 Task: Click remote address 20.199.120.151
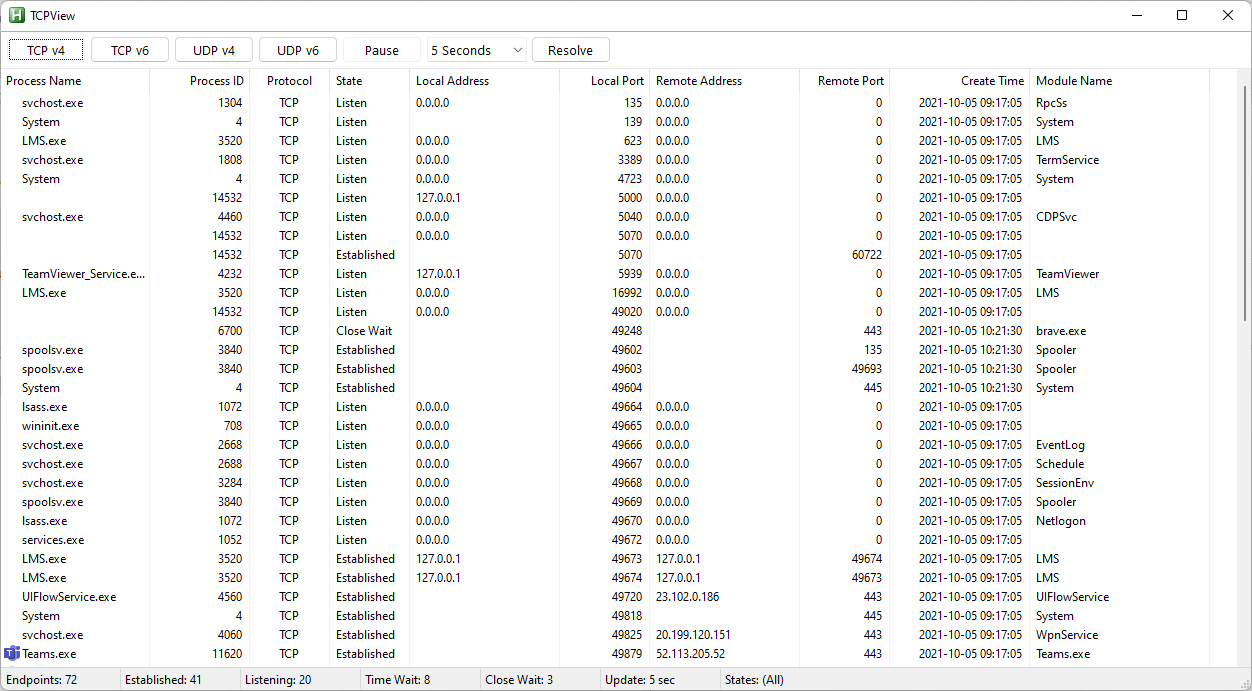pyautogui.click(x=693, y=635)
